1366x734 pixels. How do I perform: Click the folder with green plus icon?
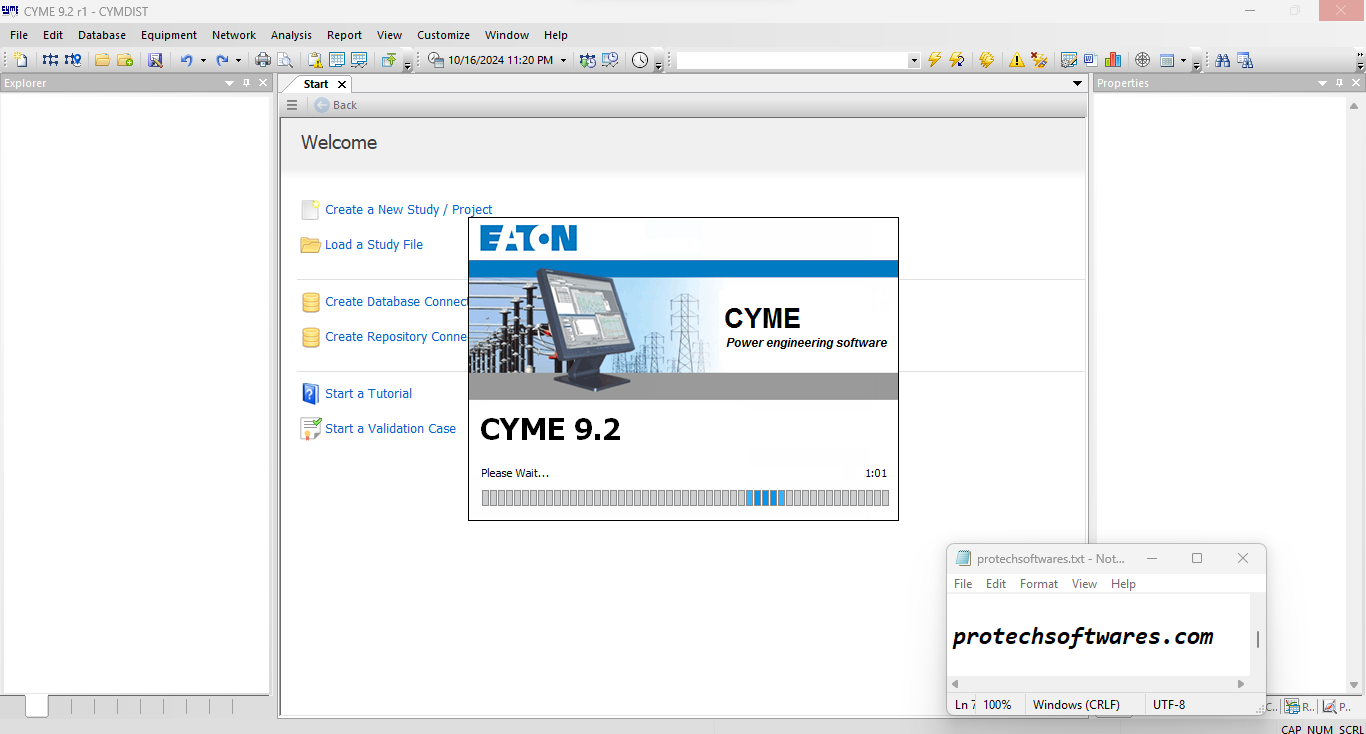point(125,60)
